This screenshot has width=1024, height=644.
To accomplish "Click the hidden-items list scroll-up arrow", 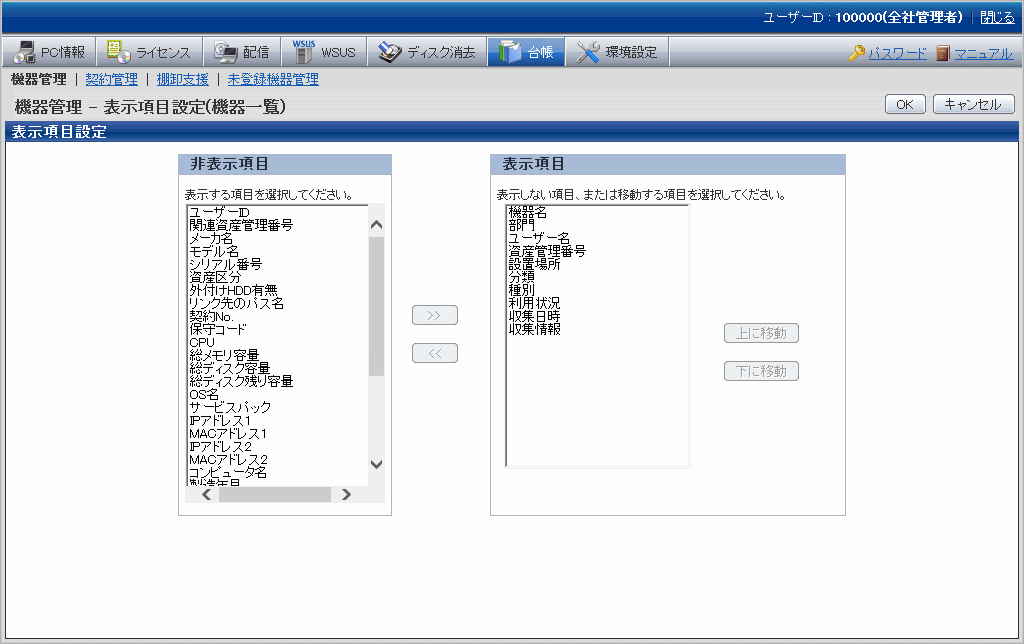I will [x=376, y=225].
